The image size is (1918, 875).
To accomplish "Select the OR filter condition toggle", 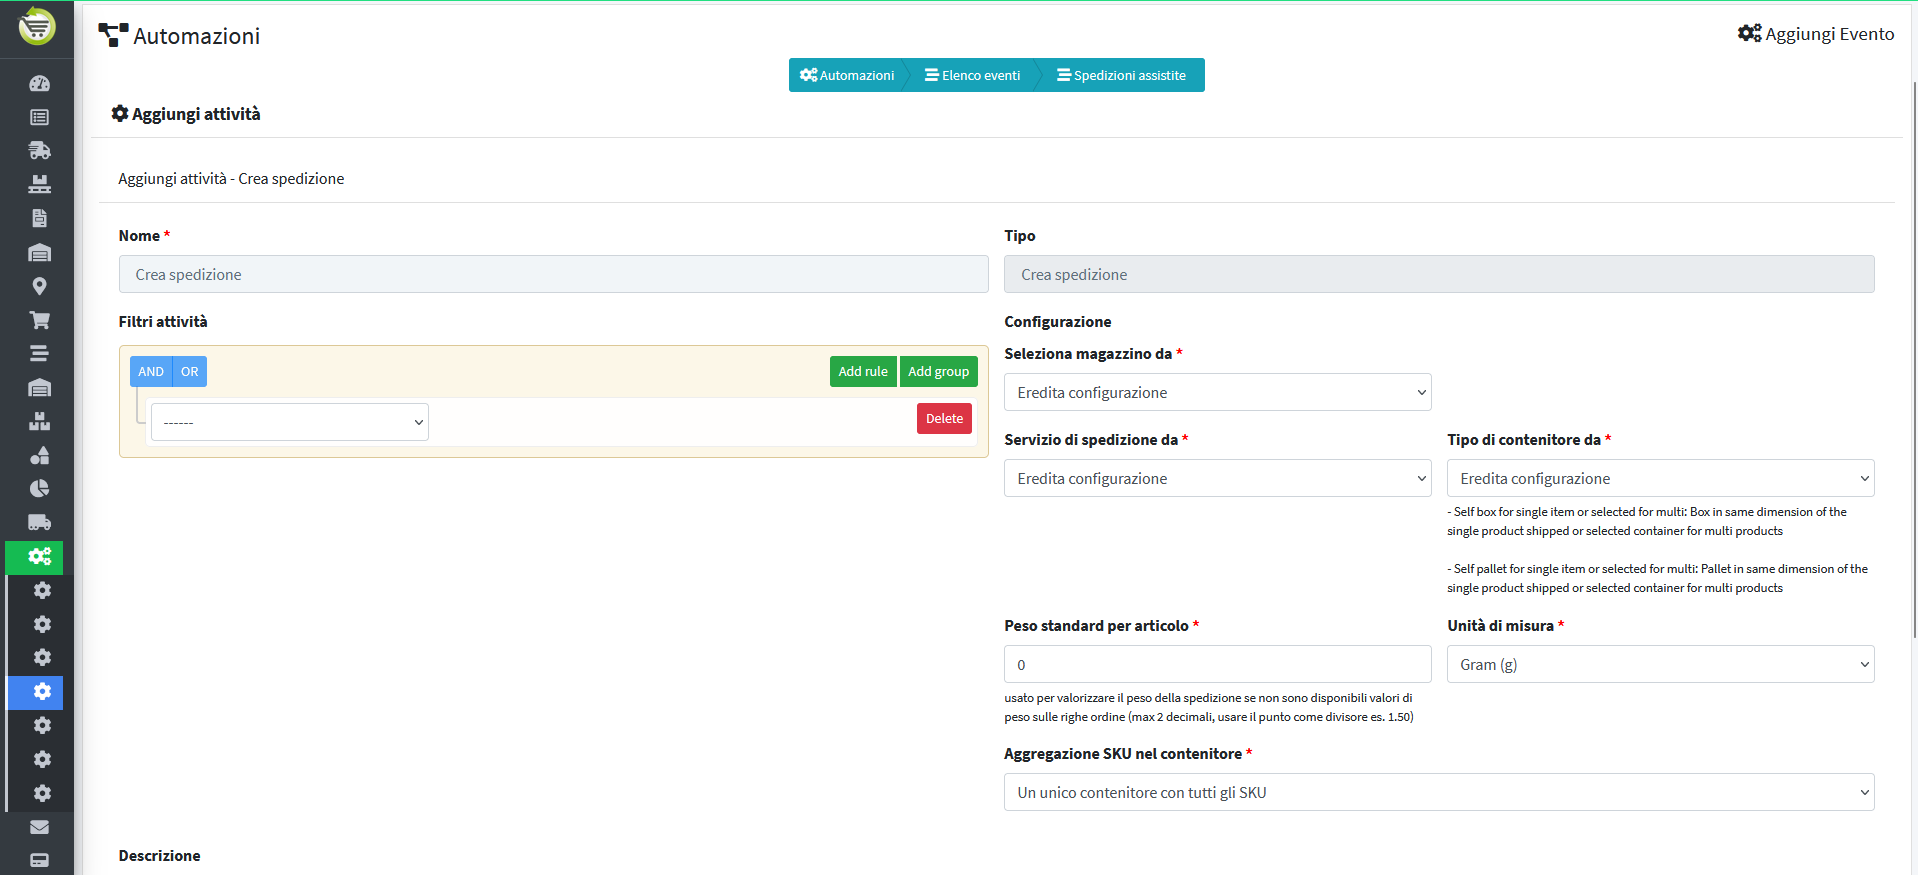I will point(190,372).
